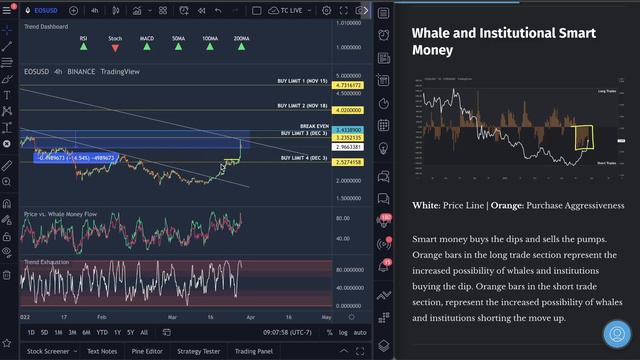This screenshot has width=640, height=360.
Task: Maximize the bottom panel
Action: 360,351
